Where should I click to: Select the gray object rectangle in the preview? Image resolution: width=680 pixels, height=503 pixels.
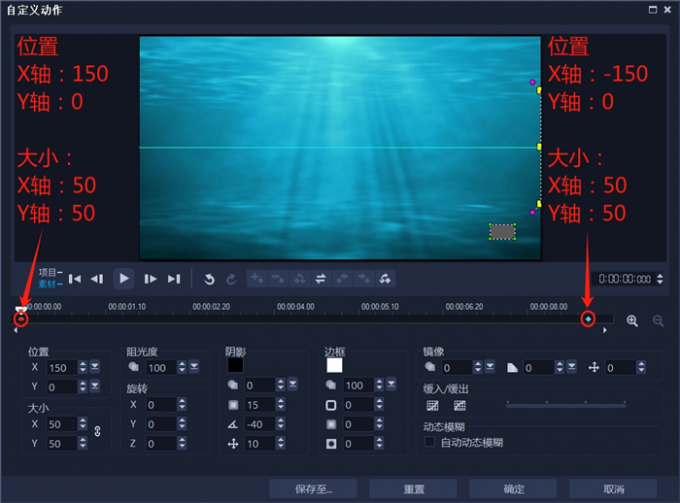[x=503, y=232]
